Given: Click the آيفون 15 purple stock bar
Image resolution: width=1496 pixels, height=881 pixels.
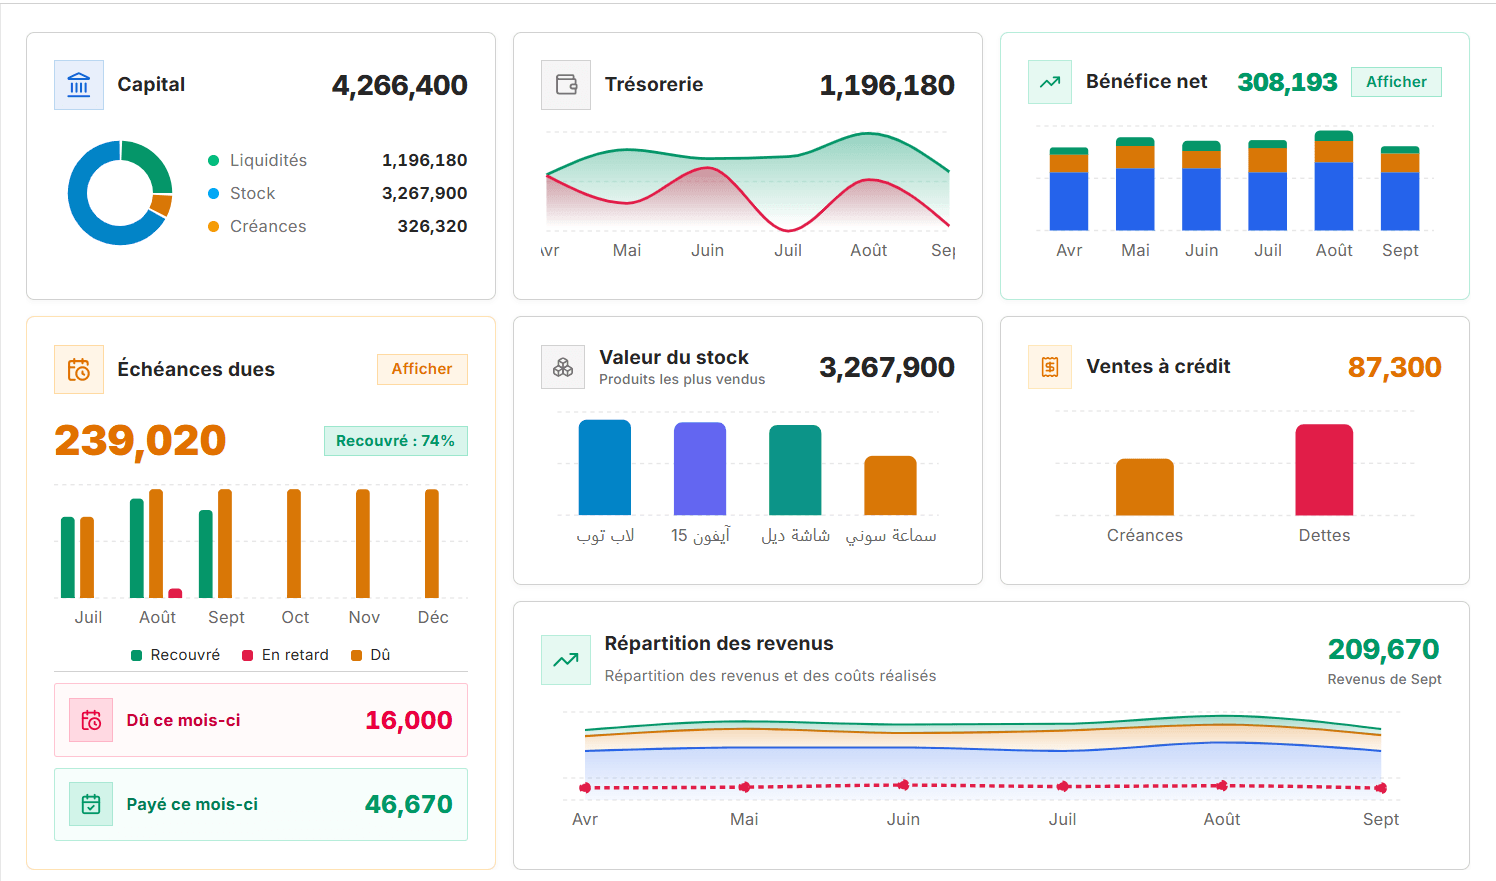Looking at the screenshot, I should (x=700, y=469).
